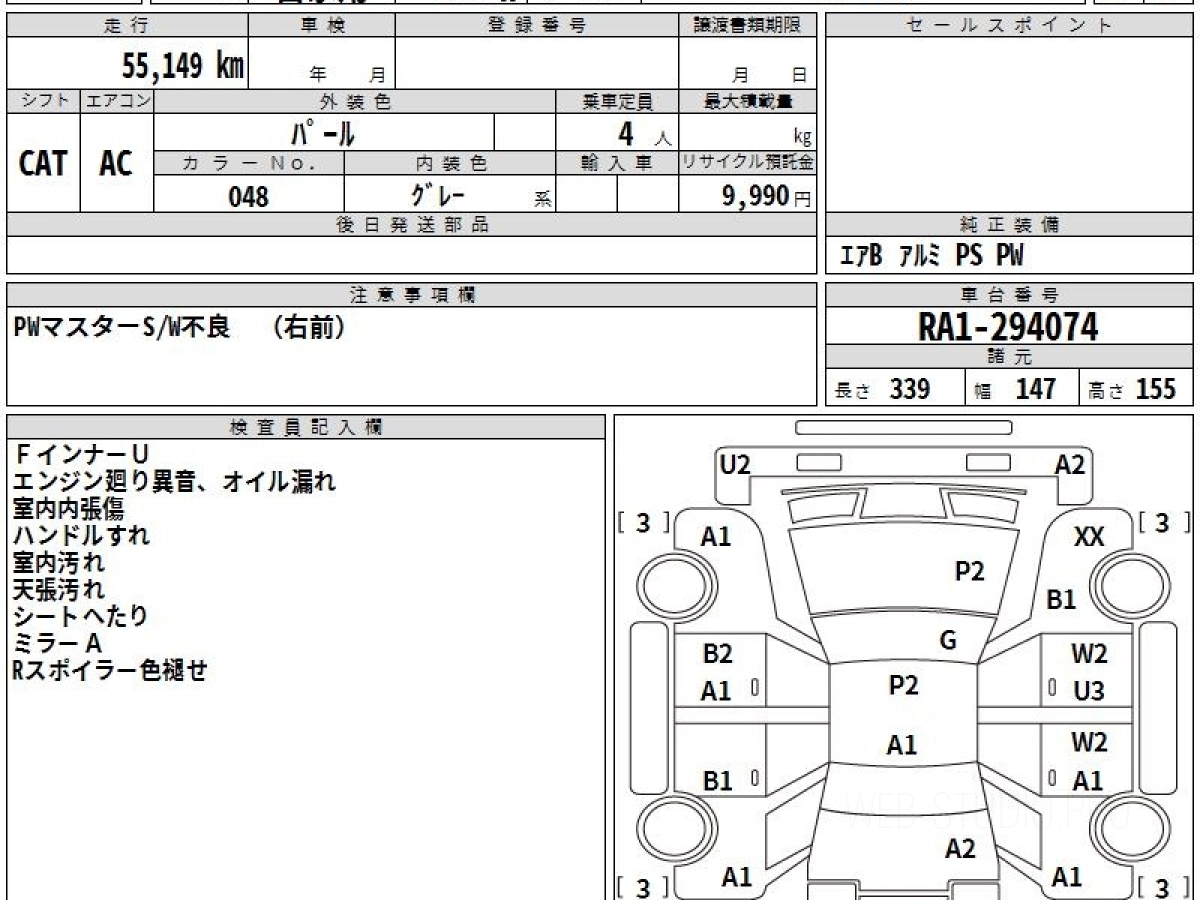The image size is (1200, 900).
Task: Click the 純正装備 header
Action: click(x=1009, y=225)
